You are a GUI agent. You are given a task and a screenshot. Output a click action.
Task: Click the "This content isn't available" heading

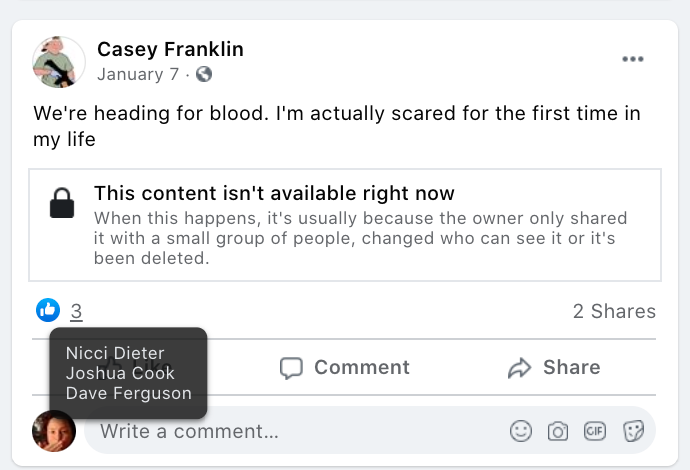point(274,193)
